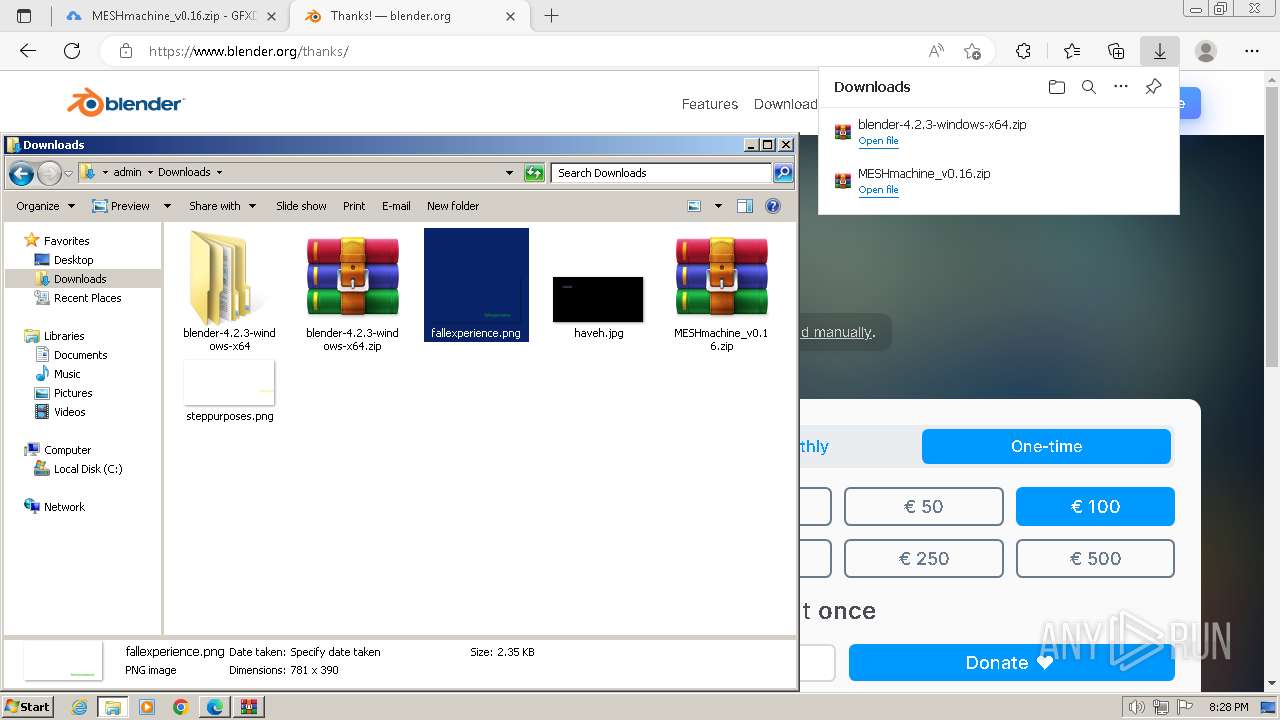Open the address bar previous locations dropdown
The width and height of the screenshot is (1280, 720).
pyautogui.click(x=509, y=173)
